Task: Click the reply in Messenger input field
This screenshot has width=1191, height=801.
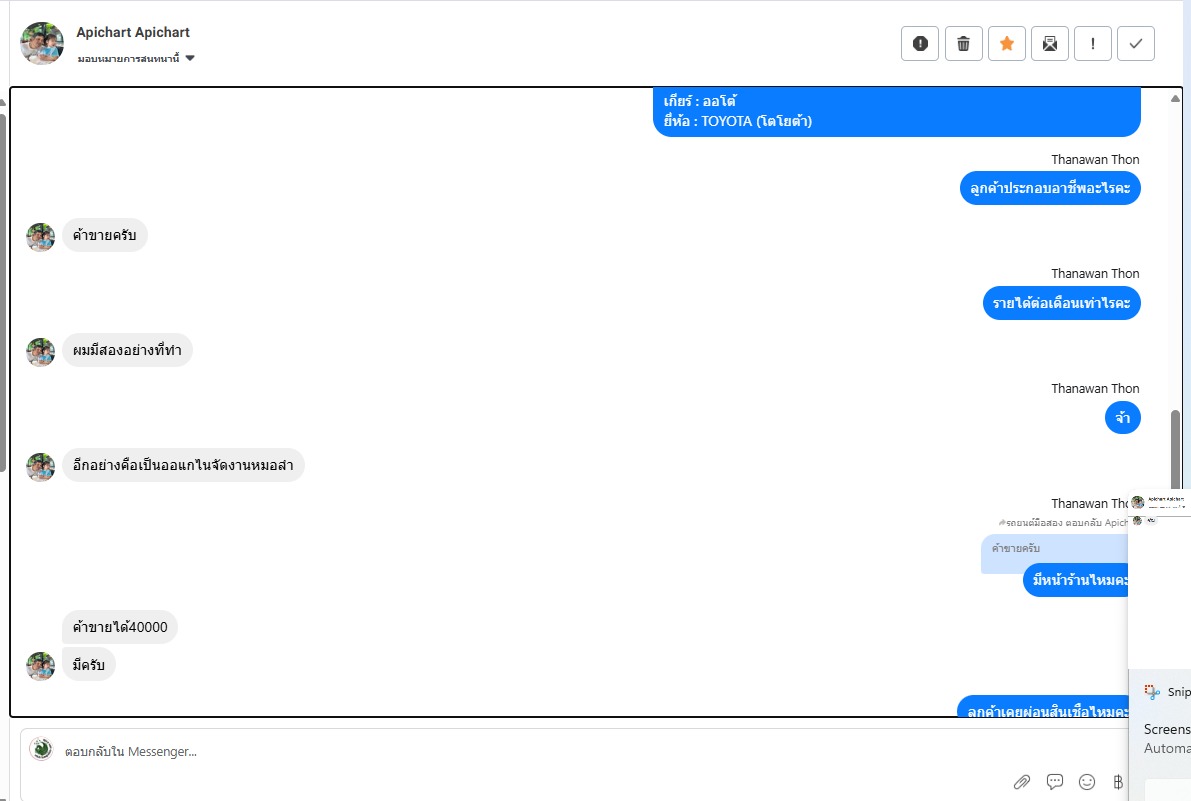Action: click(x=500, y=751)
